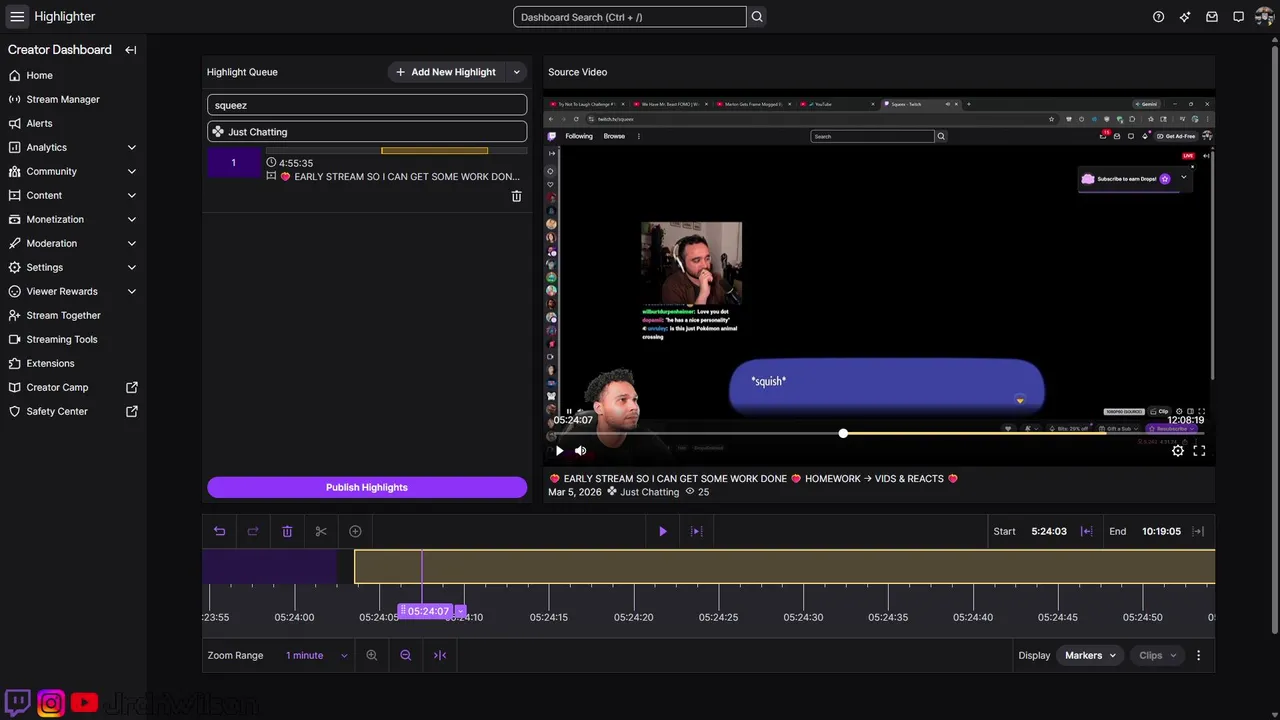Fit timeline to the segment
The height and width of the screenshot is (720, 1280).
tap(440, 655)
